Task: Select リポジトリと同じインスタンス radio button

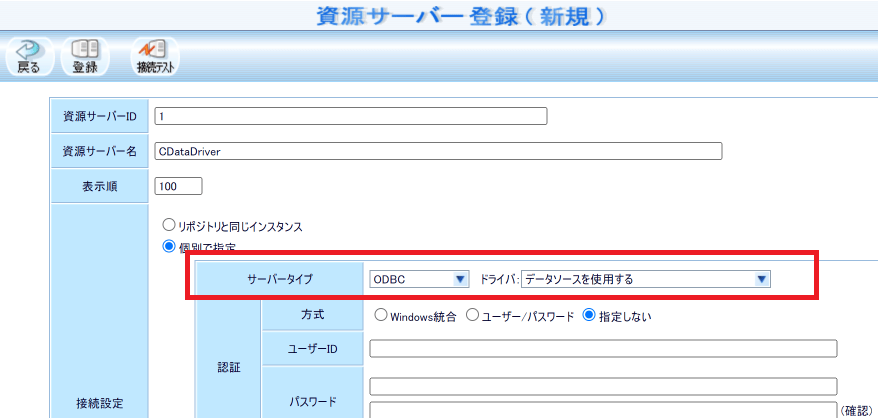Action: click(168, 225)
